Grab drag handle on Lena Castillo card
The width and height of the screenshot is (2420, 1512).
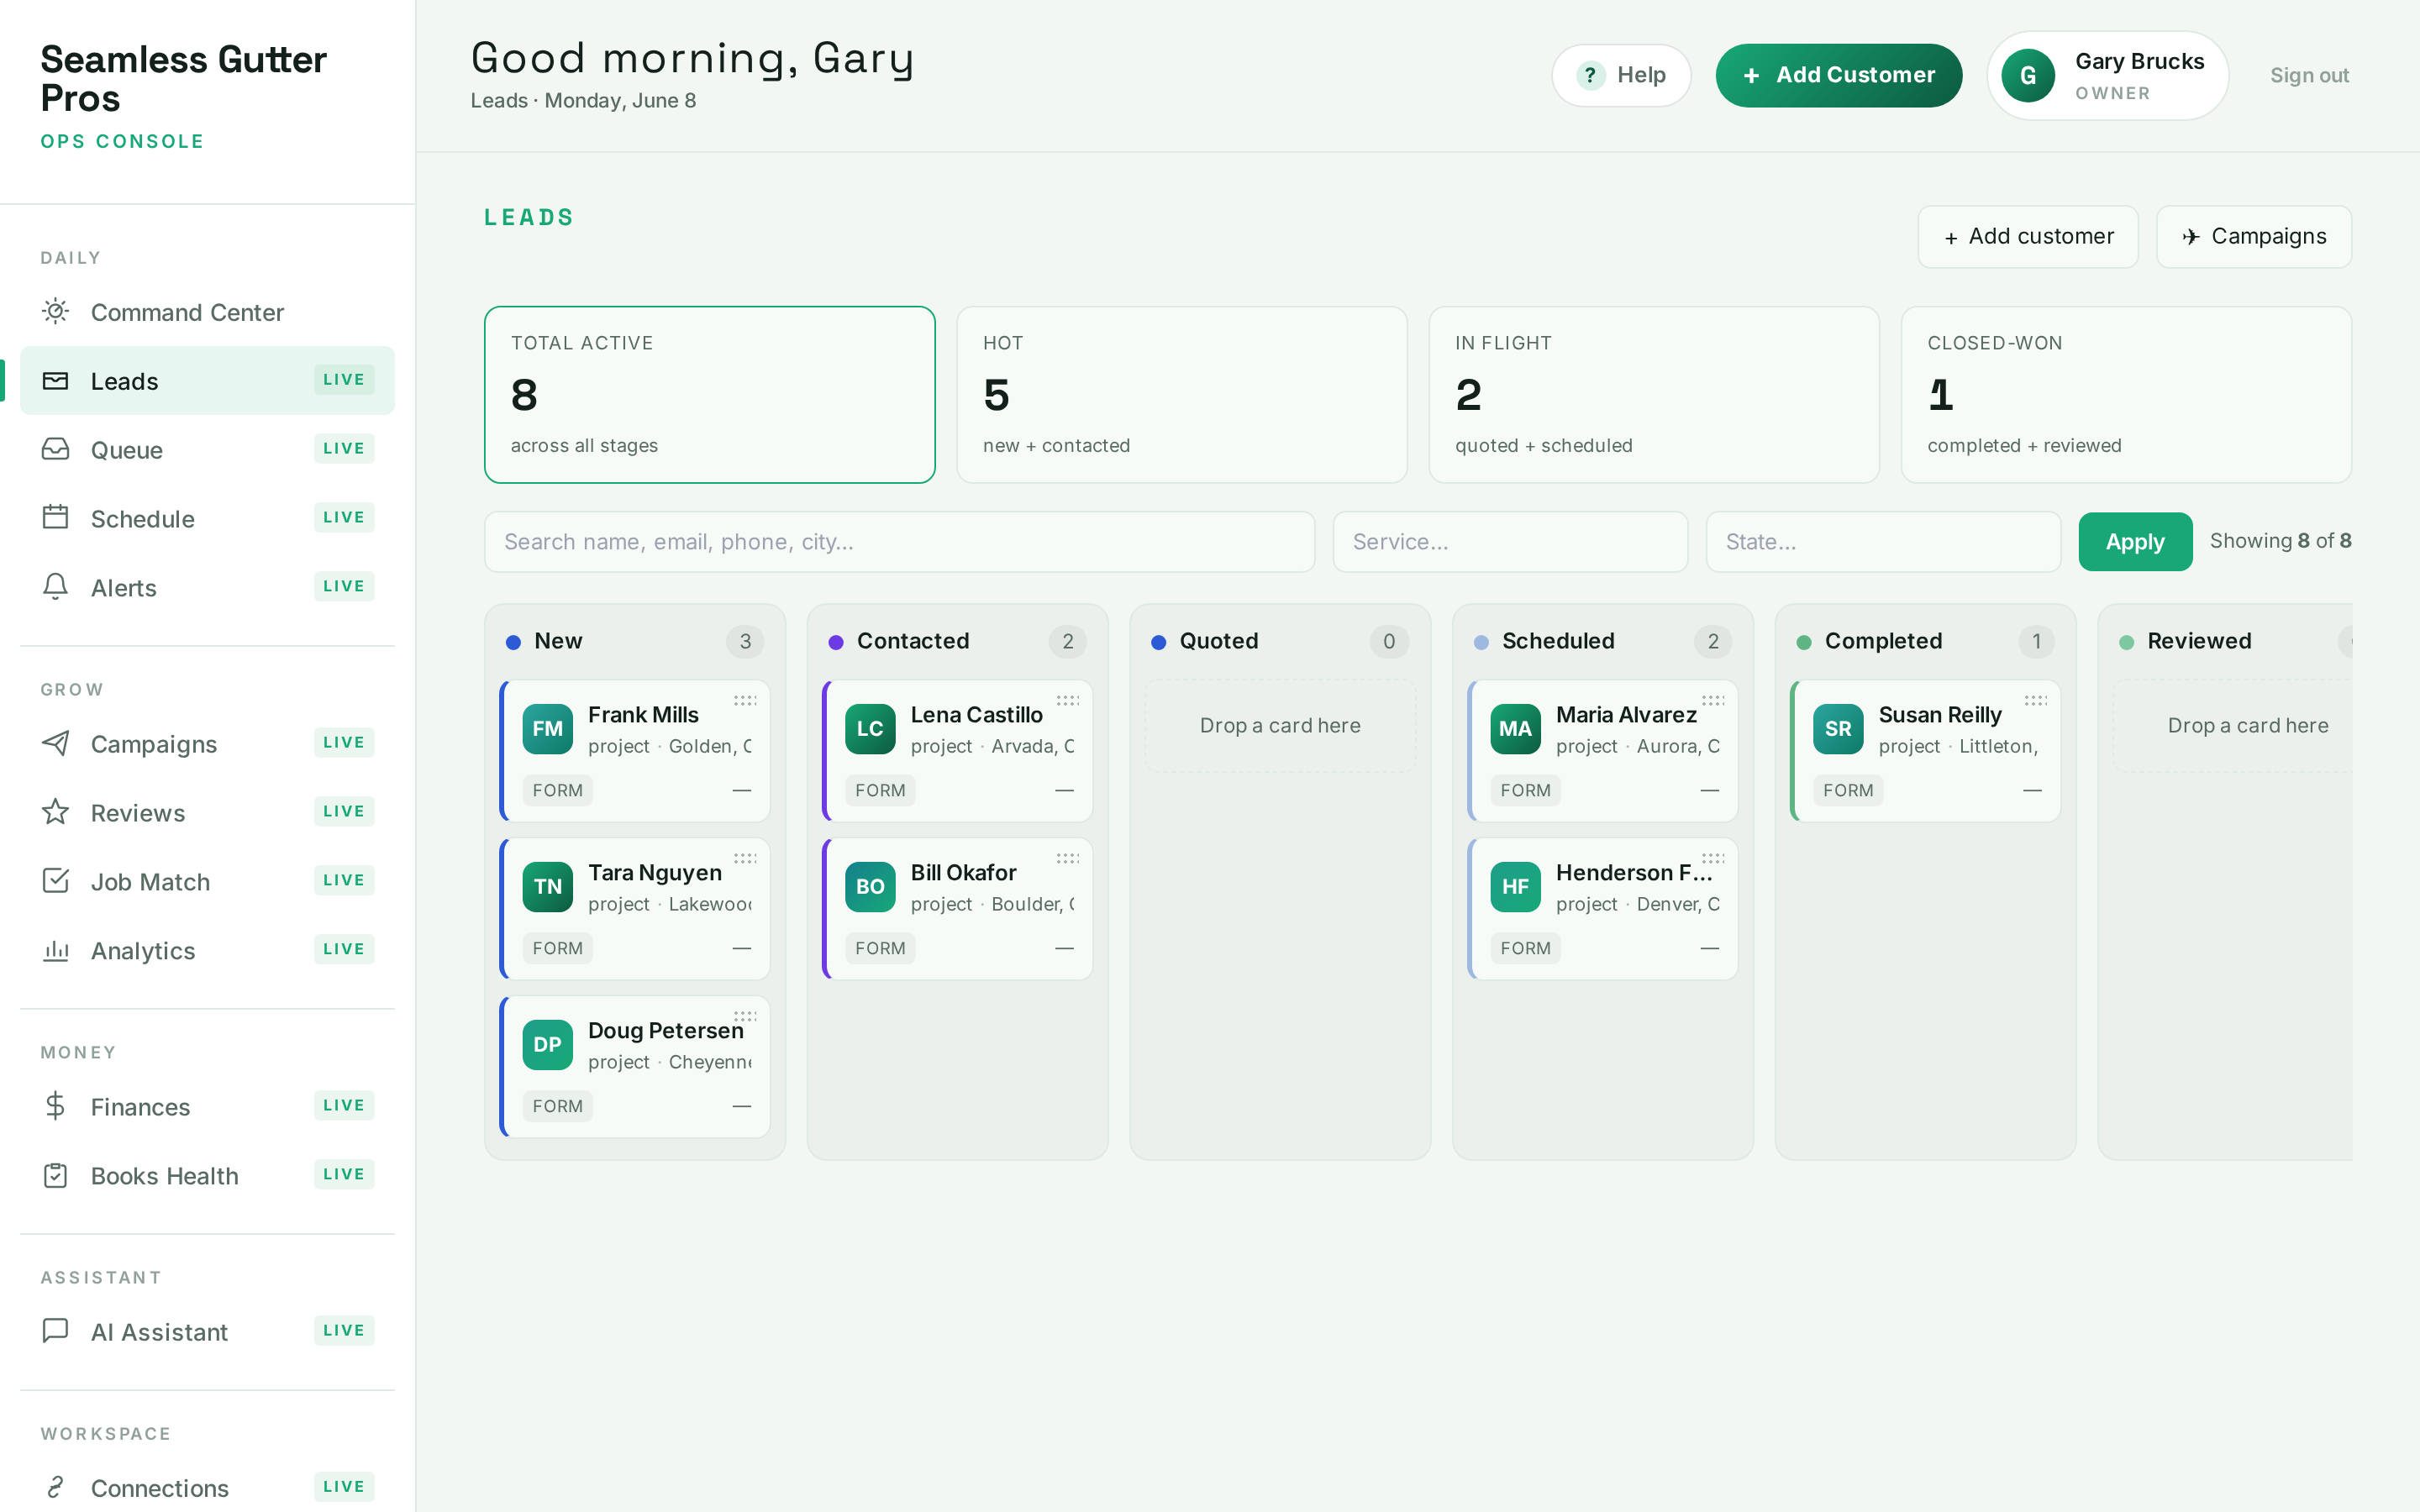pos(1068,700)
